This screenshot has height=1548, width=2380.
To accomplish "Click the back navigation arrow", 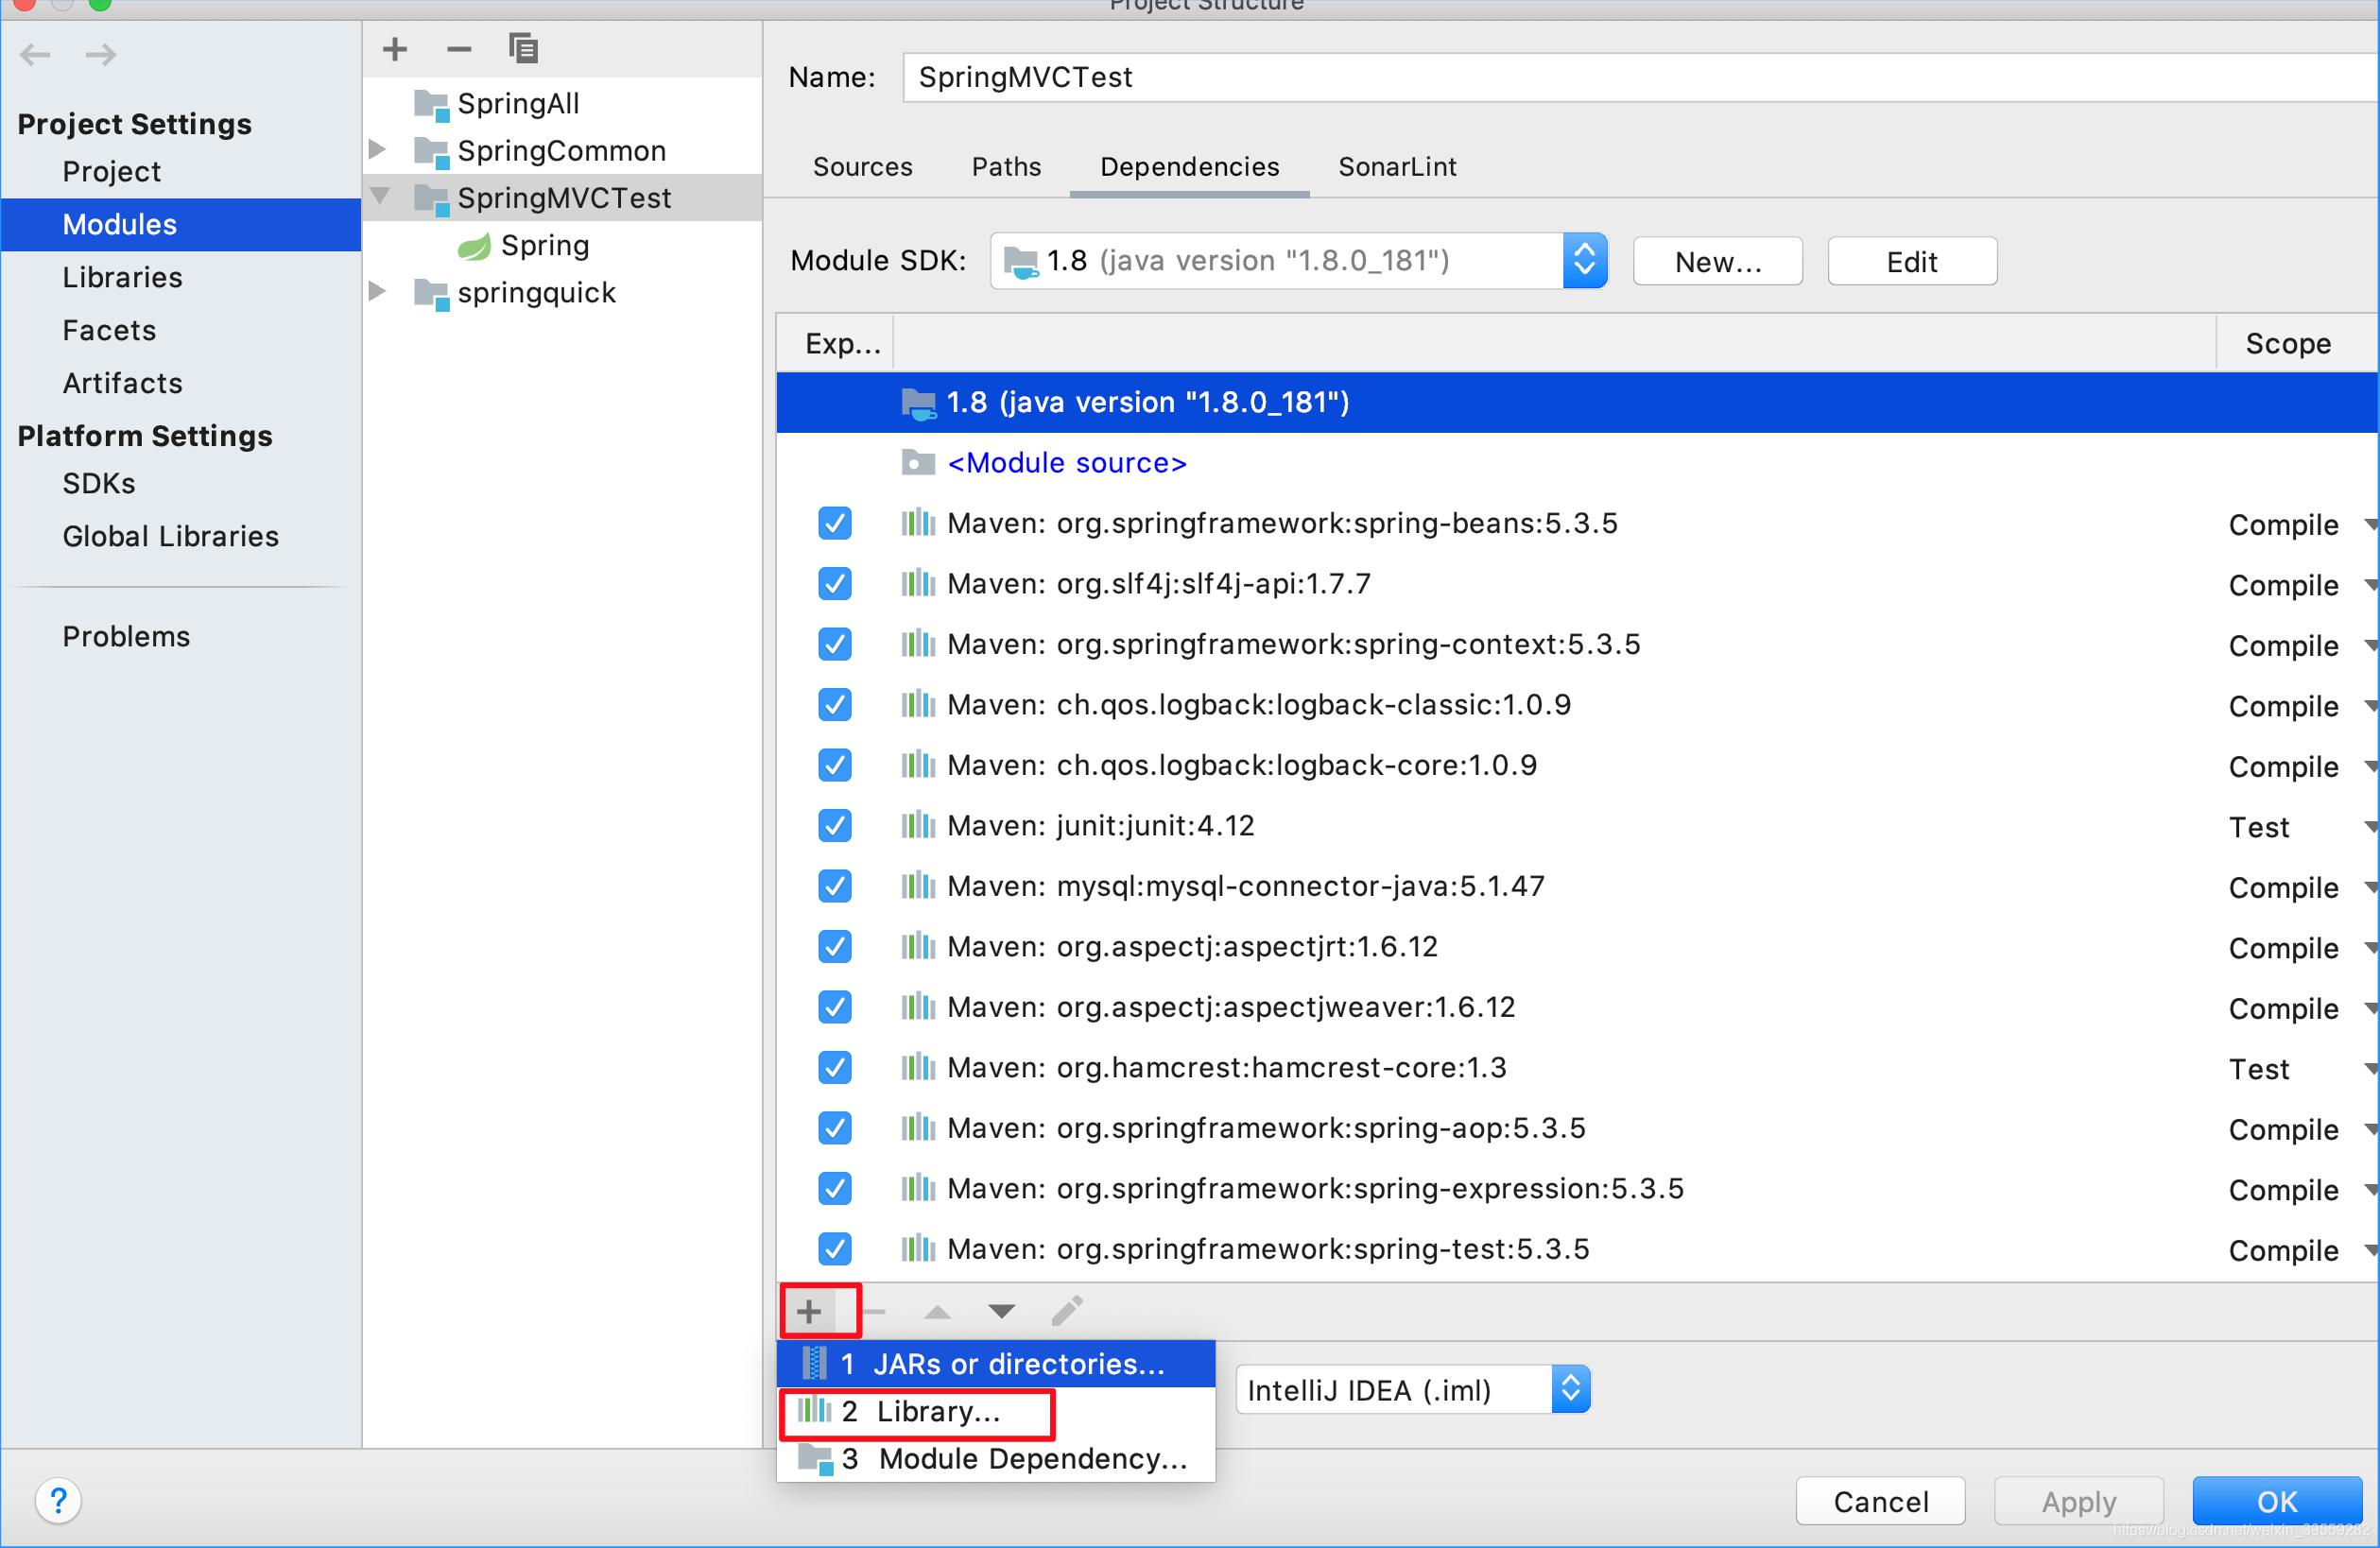I will click(x=36, y=54).
